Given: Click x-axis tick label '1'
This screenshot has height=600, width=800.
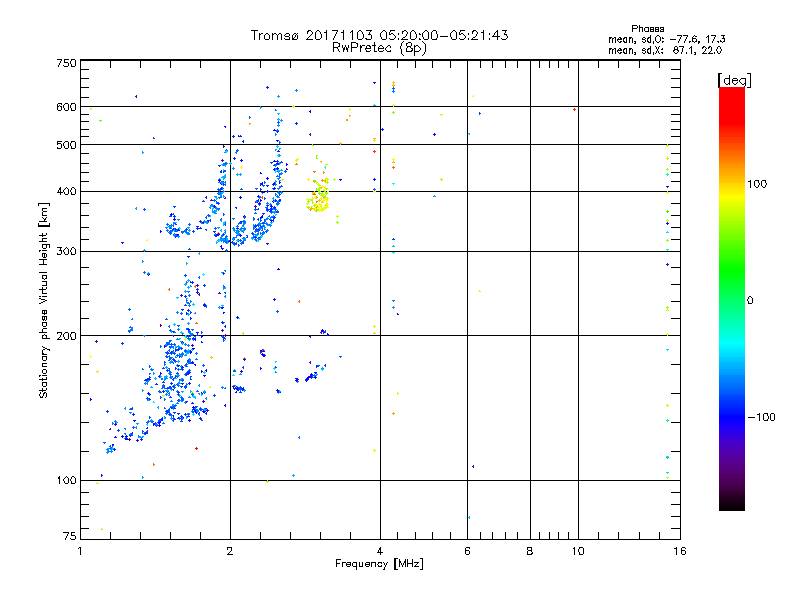Looking at the screenshot, I should (80, 551).
